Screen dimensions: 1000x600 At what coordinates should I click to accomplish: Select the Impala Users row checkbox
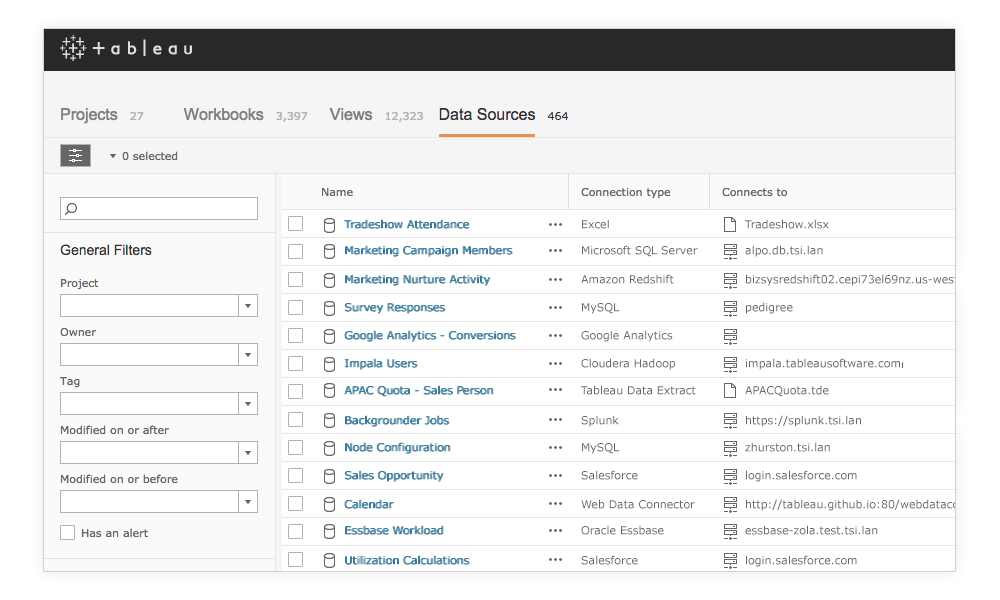(x=295, y=363)
